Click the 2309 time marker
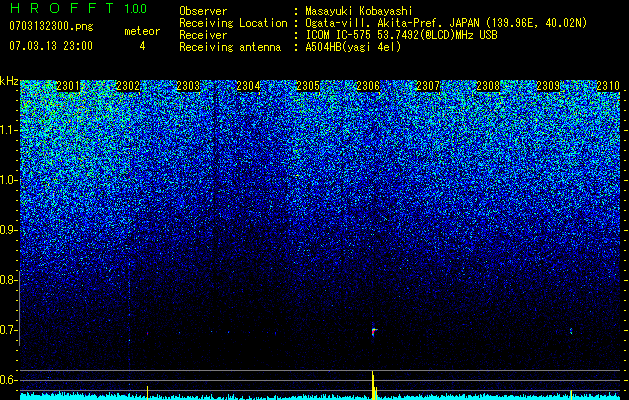This screenshot has height=400, width=629. tap(548, 86)
